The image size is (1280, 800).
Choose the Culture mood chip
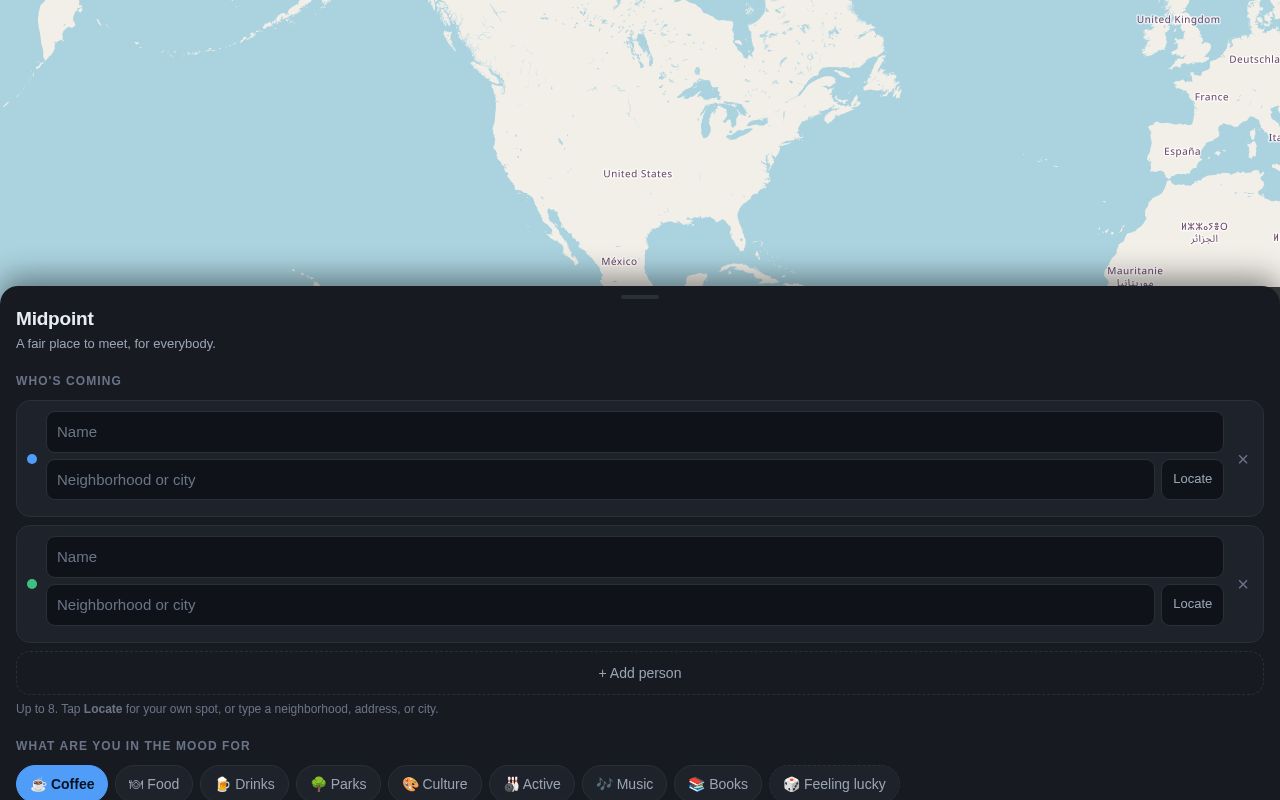435,784
